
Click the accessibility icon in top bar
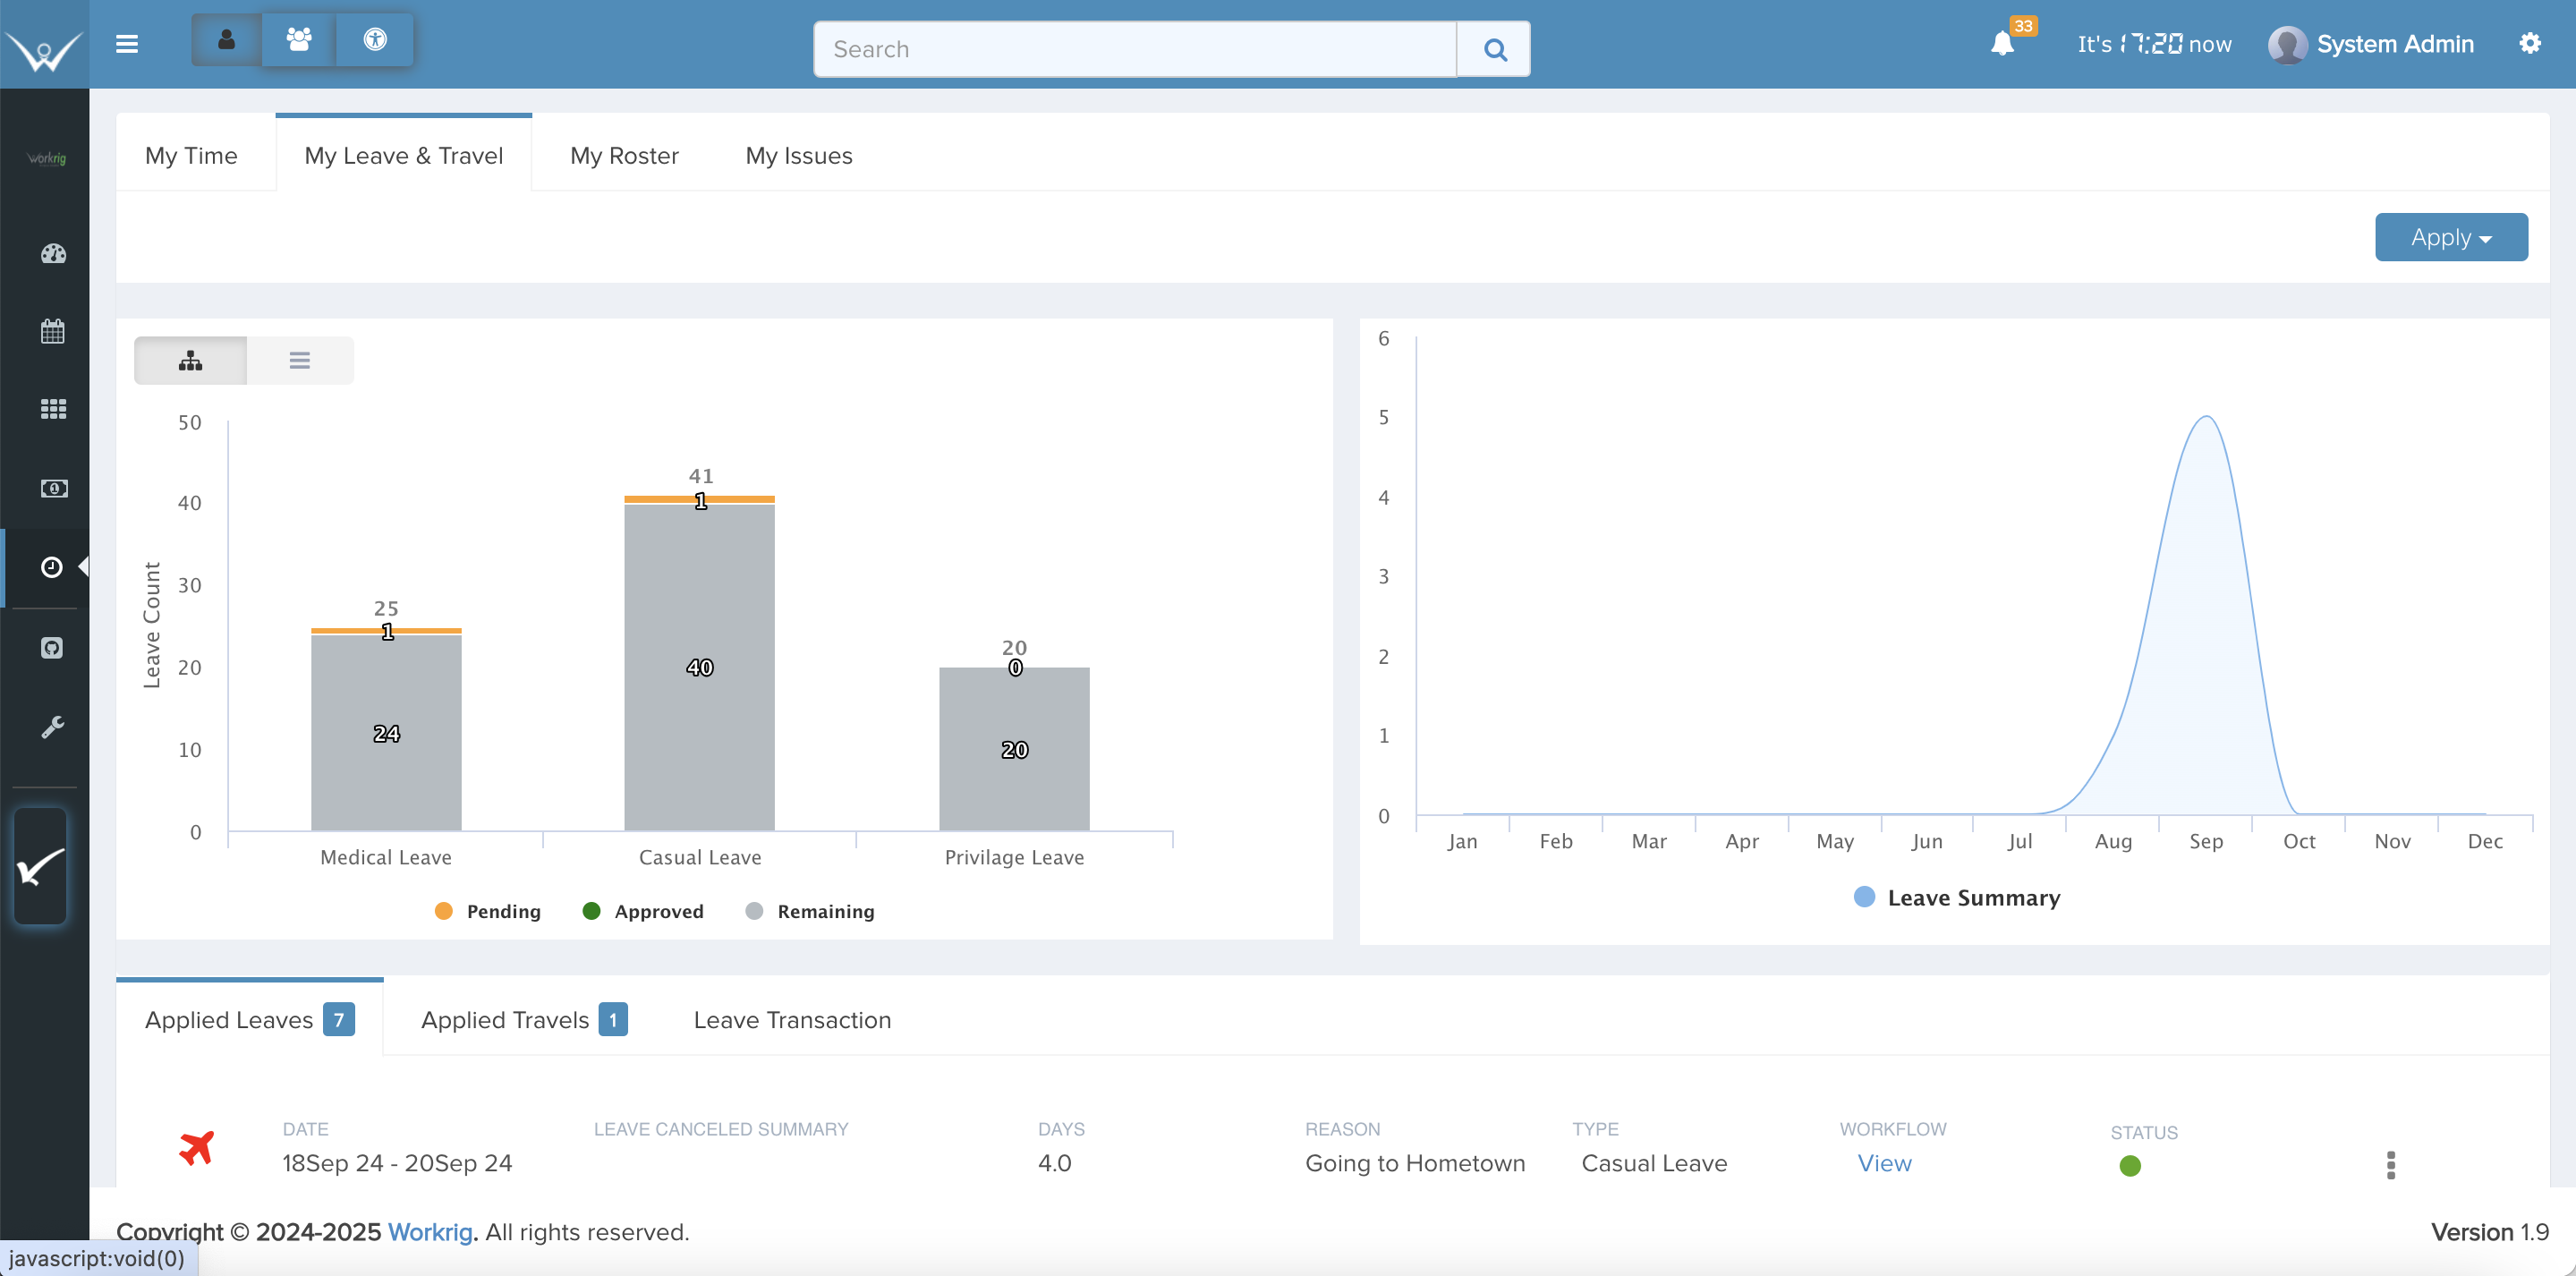click(374, 40)
